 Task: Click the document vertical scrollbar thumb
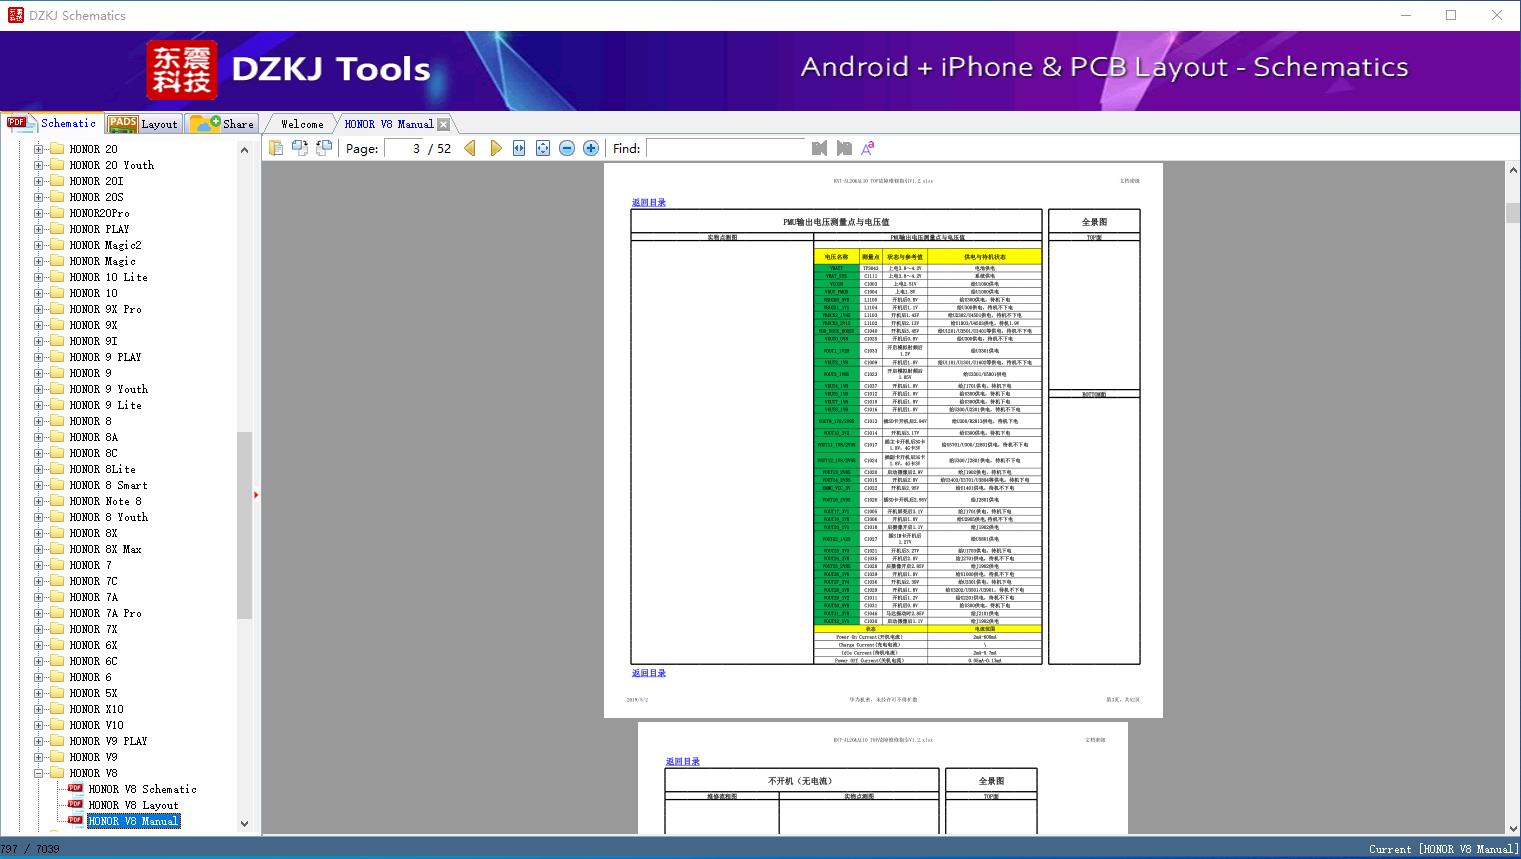tap(1513, 213)
